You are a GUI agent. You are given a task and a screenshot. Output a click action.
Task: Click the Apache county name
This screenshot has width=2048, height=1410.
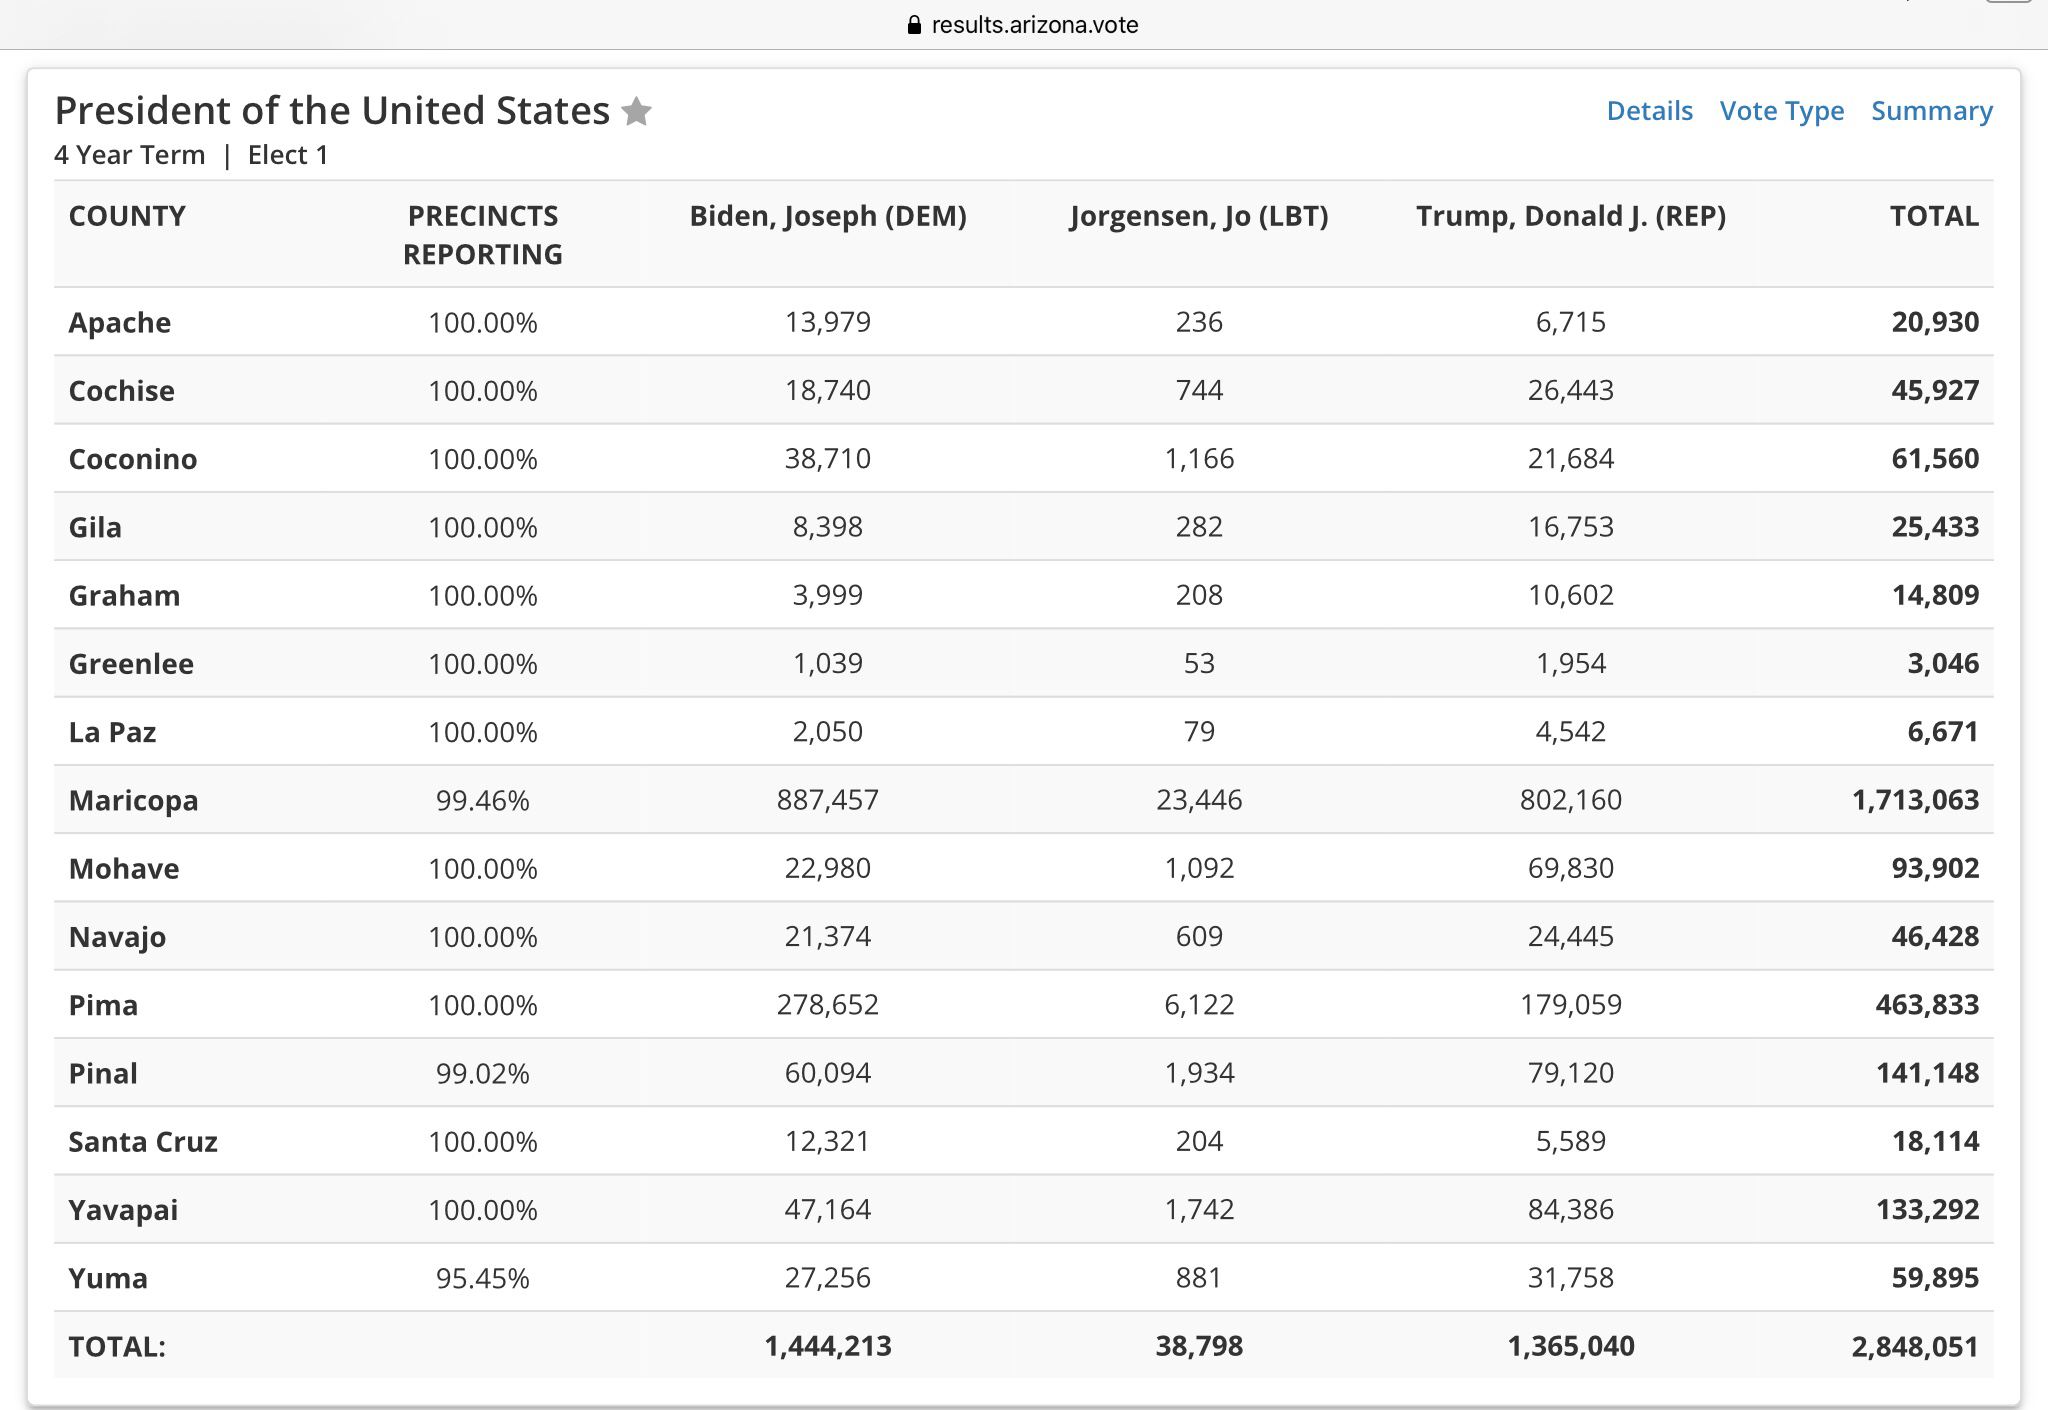point(119,323)
